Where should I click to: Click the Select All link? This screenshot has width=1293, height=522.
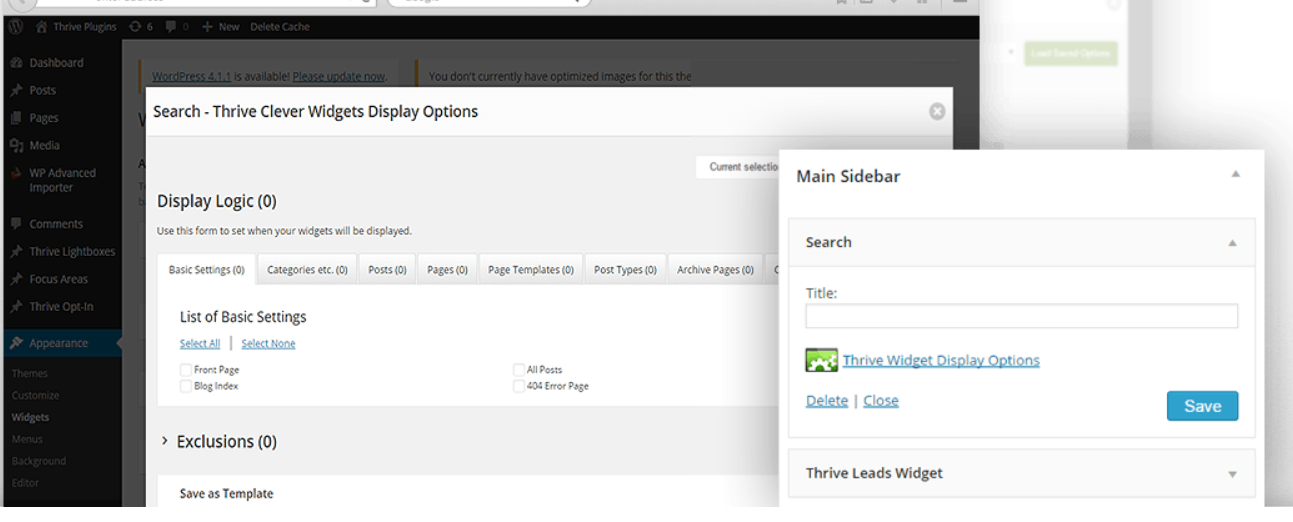200,344
